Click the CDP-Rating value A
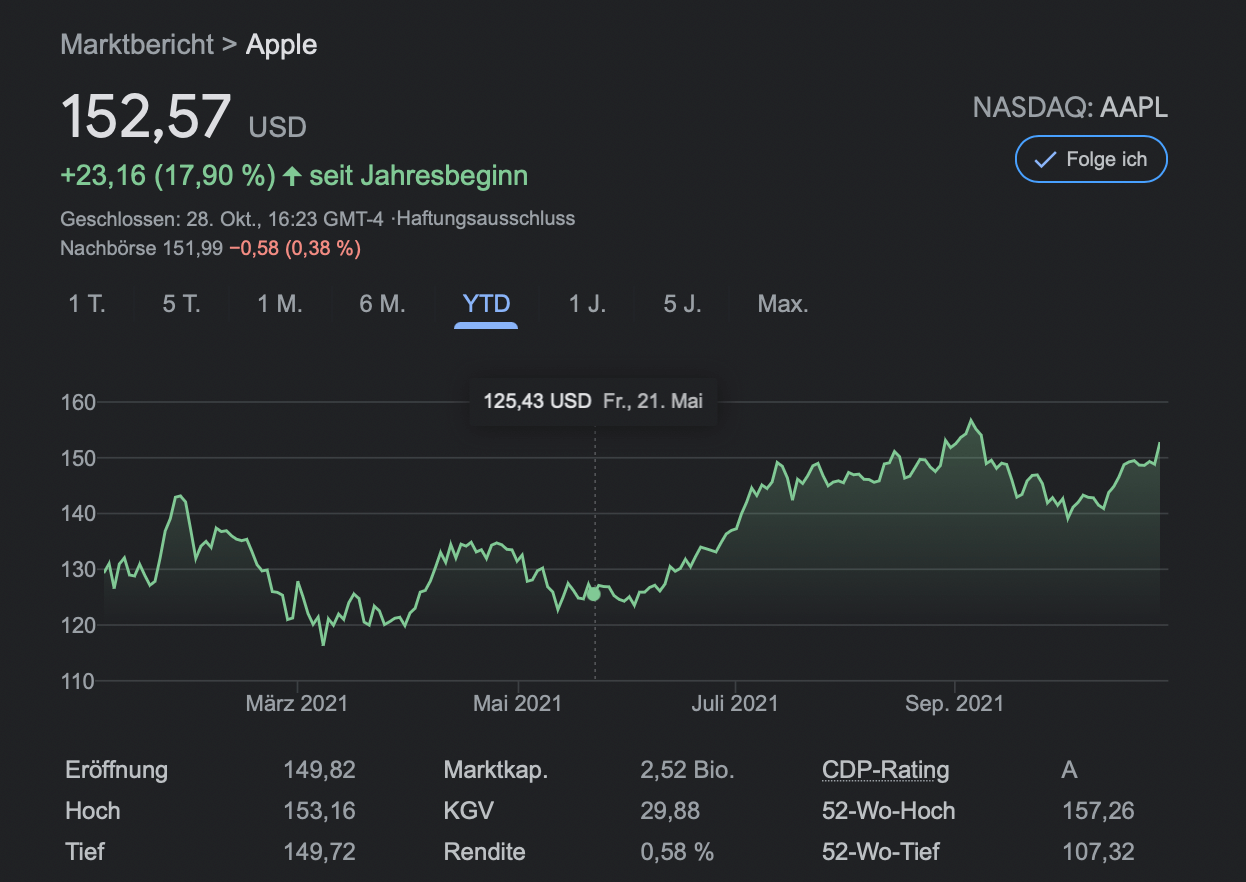The width and height of the screenshot is (1246, 882). (1070, 770)
